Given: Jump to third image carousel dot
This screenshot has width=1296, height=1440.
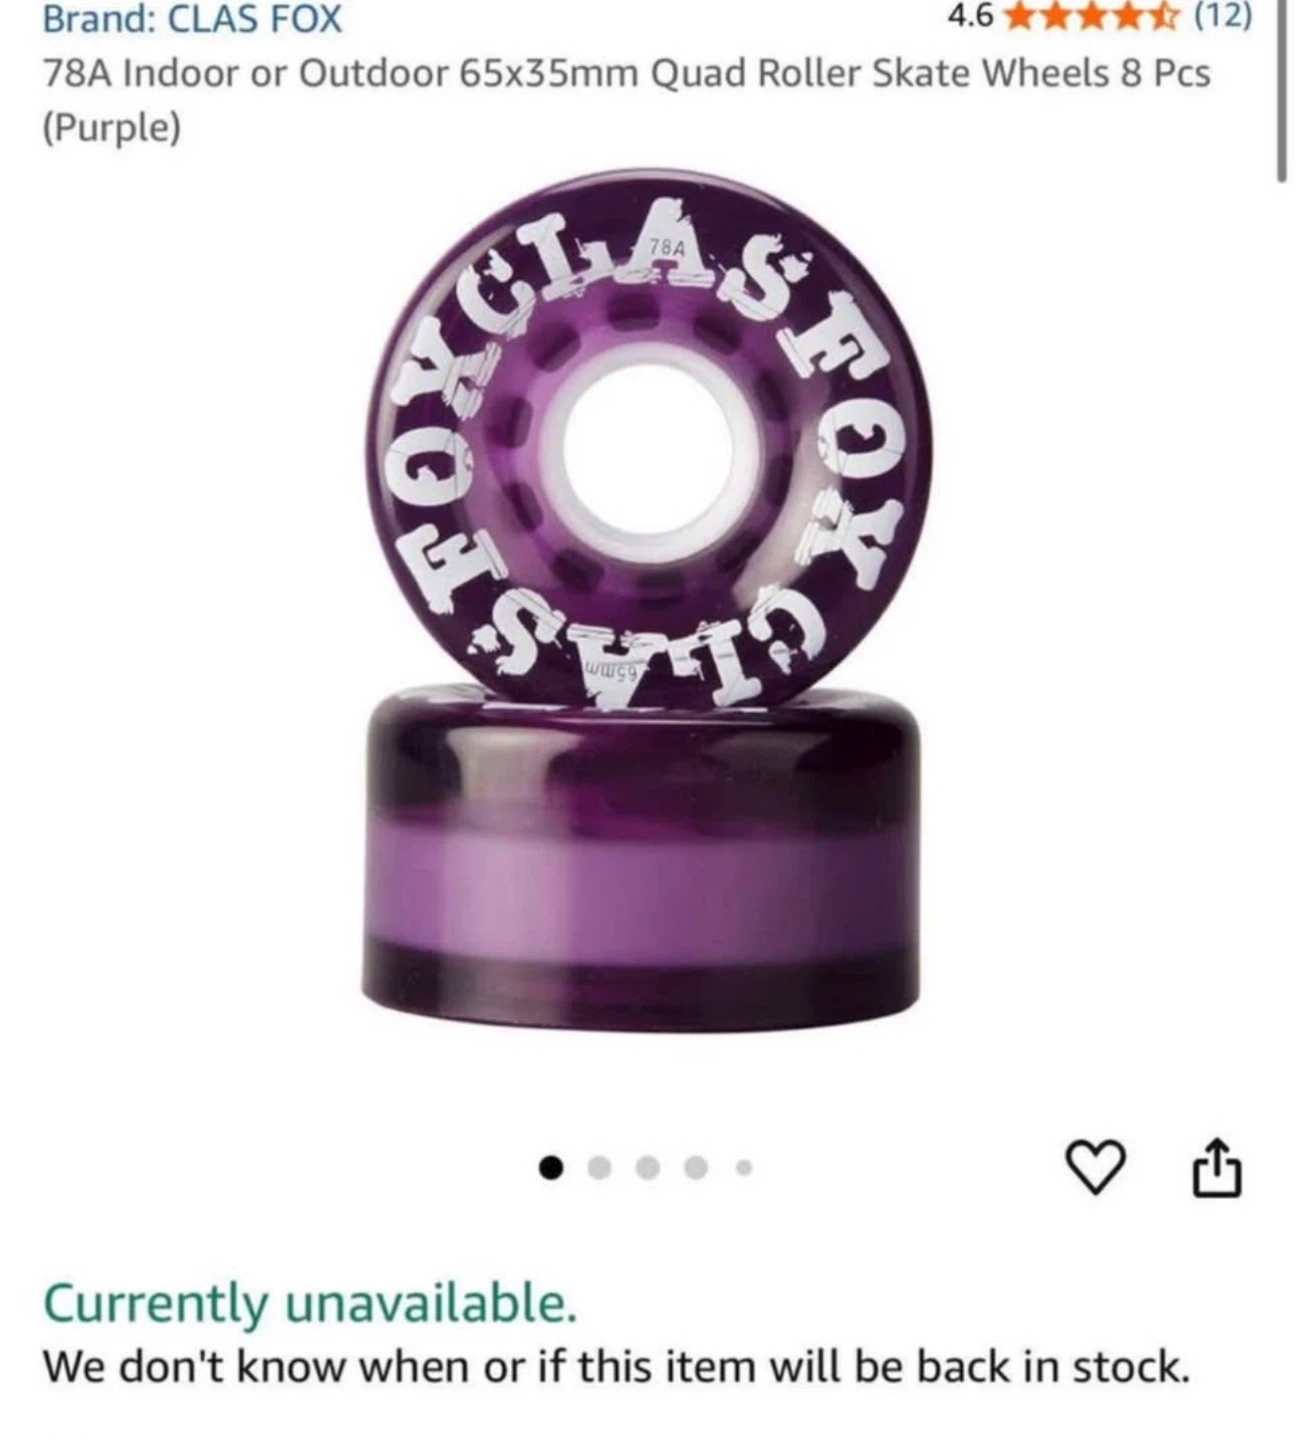Looking at the screenshot, I should click(648, 1166).
